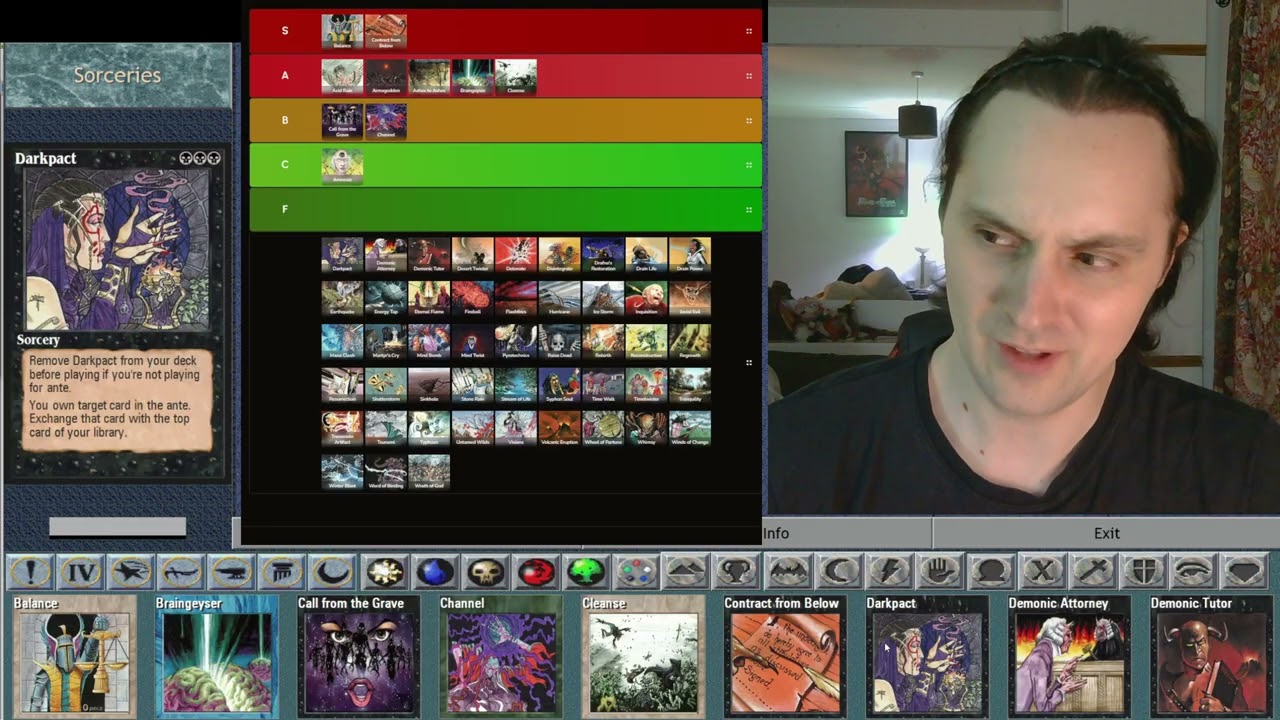1280x720 pixels.
Task: Toggle the black mana skull filter
Action: coord(486,572)
